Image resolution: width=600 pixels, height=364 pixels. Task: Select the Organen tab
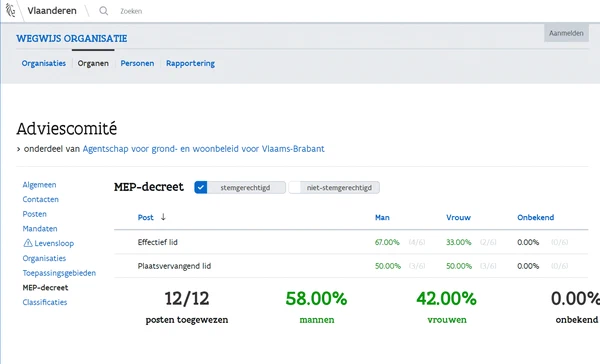tap(93, 63)
